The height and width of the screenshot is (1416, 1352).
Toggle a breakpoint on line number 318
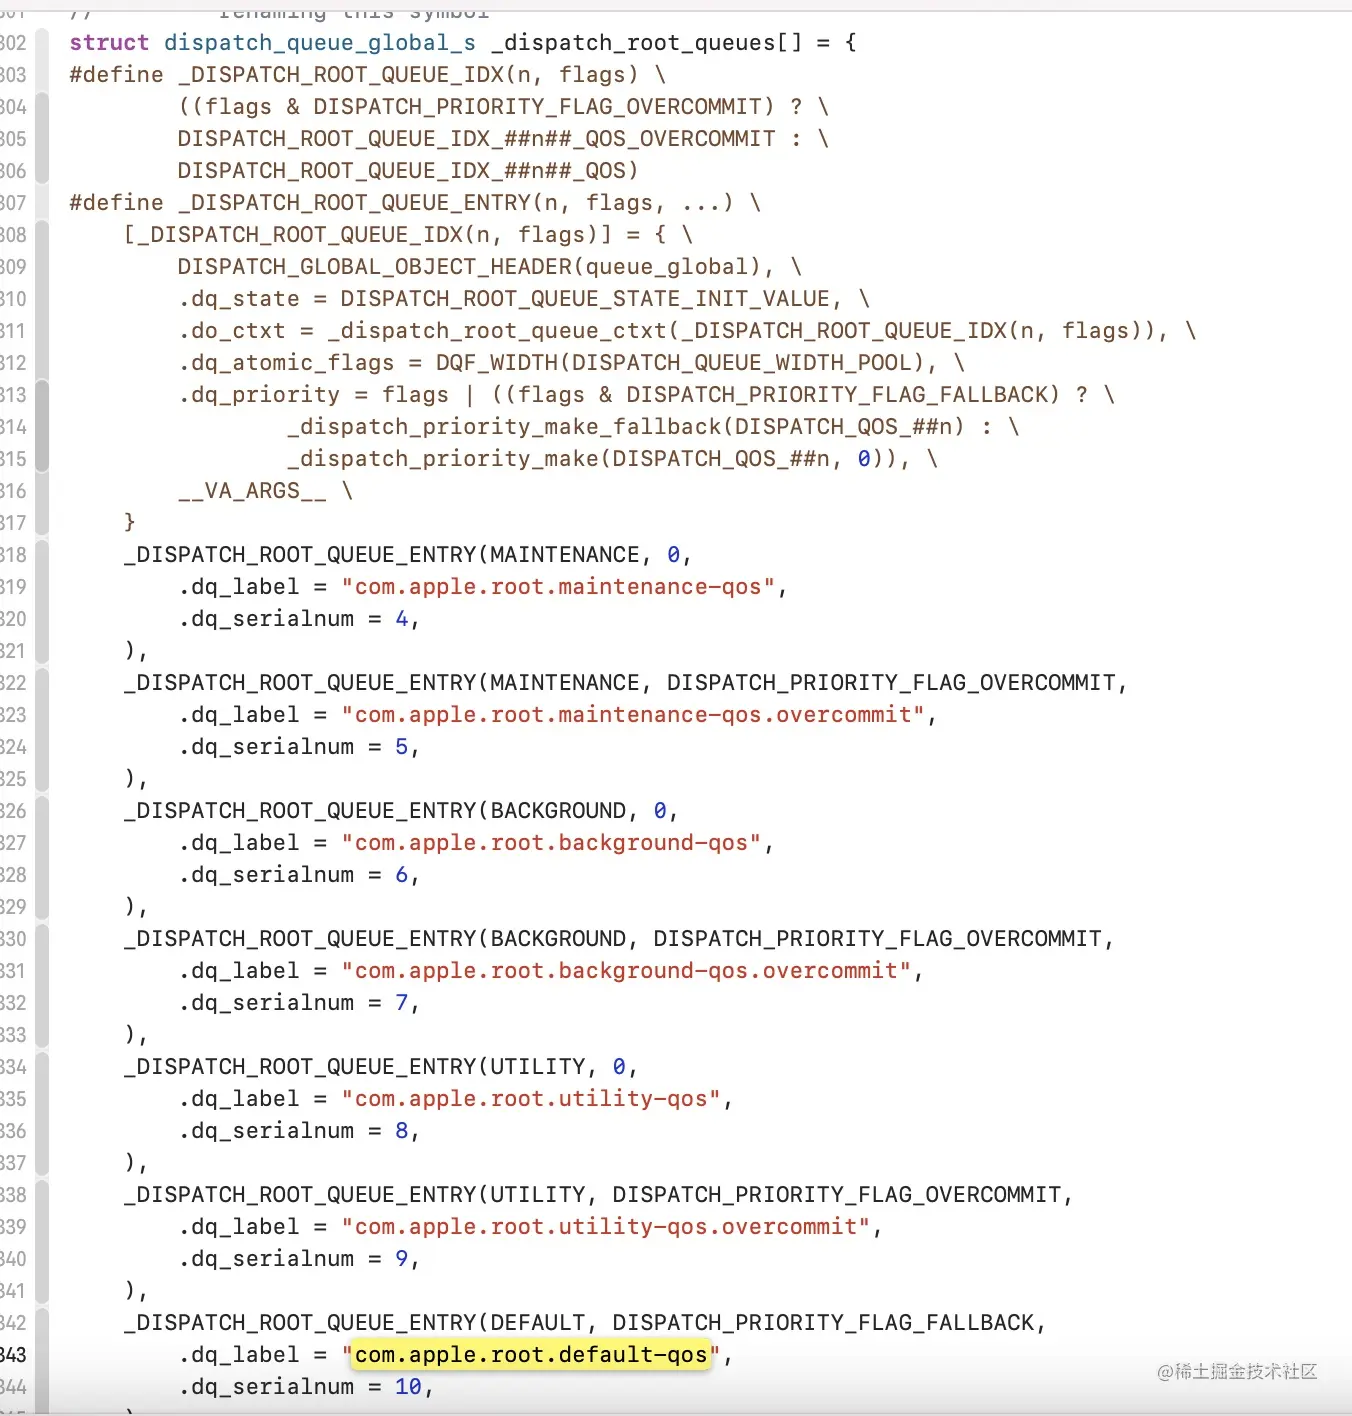[15, 555]
